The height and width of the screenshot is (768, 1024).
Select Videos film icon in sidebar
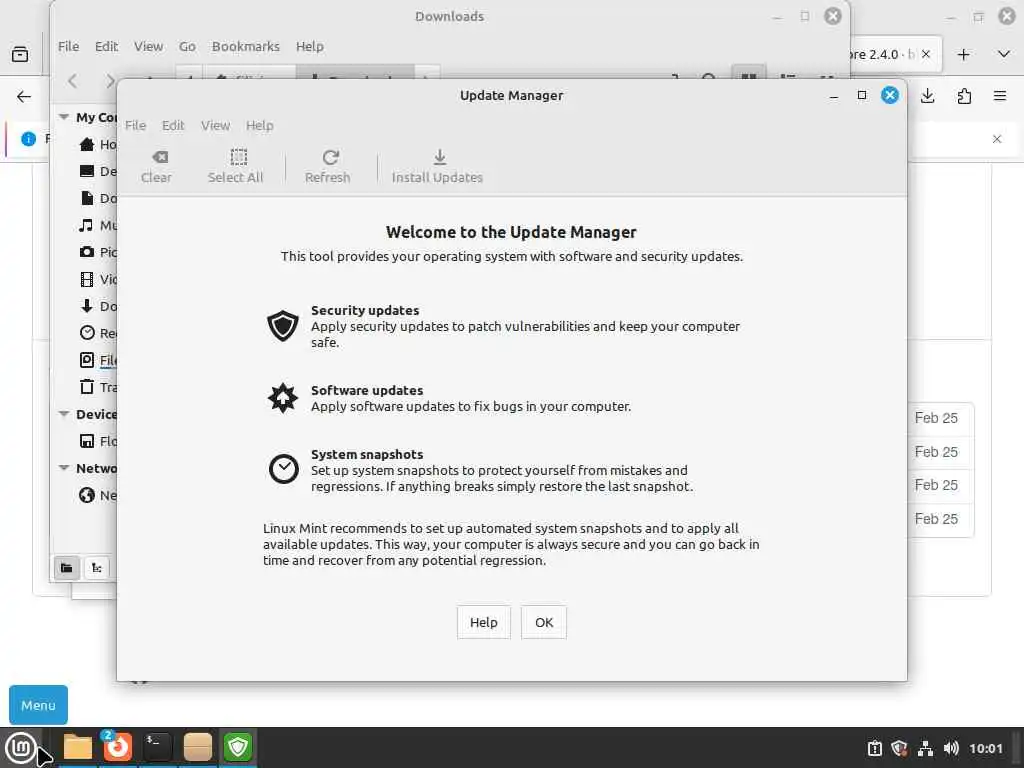87,280
